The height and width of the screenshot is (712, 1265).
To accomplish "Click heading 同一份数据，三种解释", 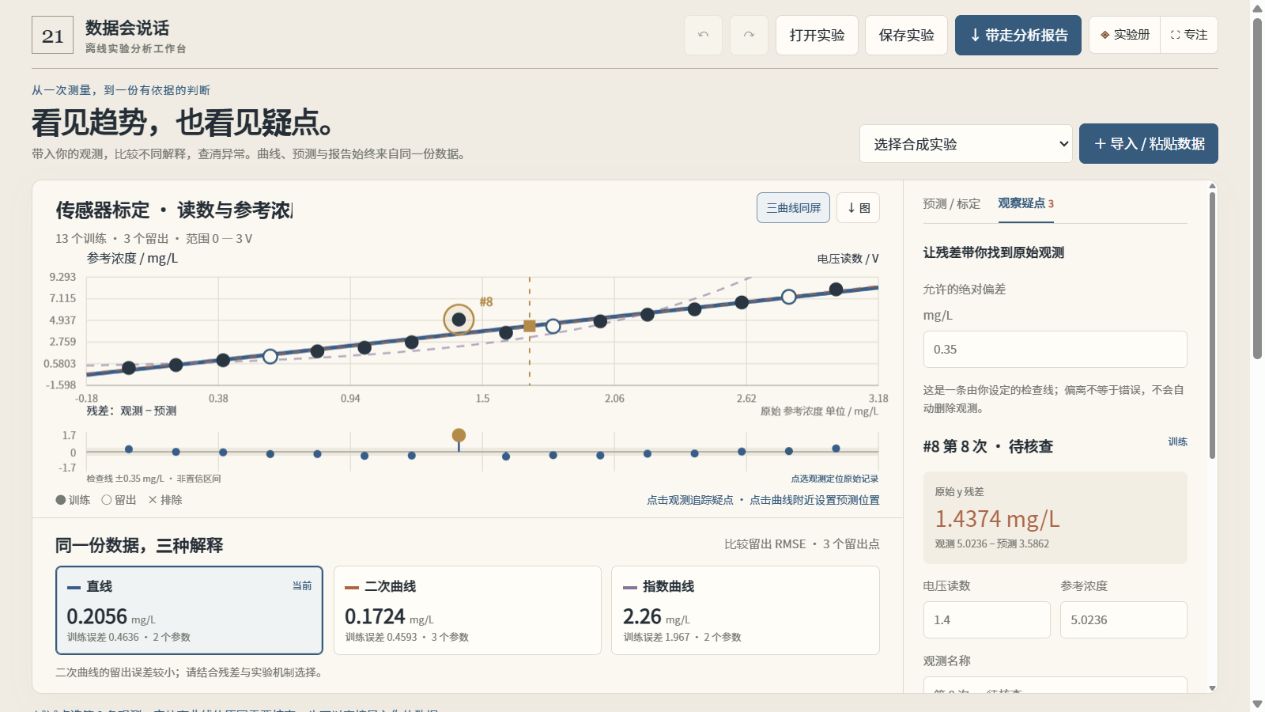I will click(x=139, y=545).
